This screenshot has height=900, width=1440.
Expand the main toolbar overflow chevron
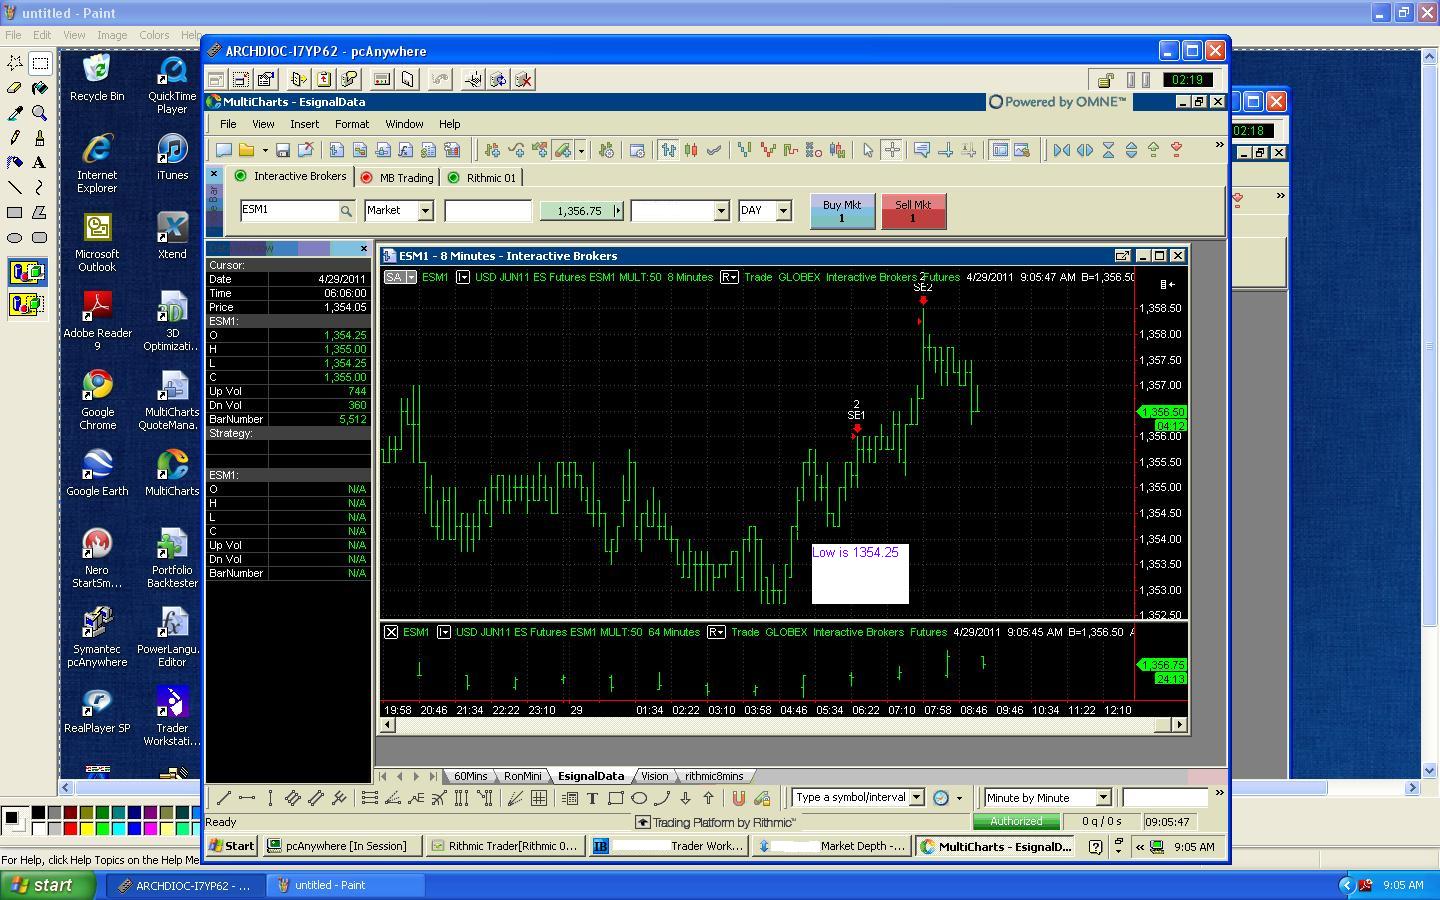1219,146
